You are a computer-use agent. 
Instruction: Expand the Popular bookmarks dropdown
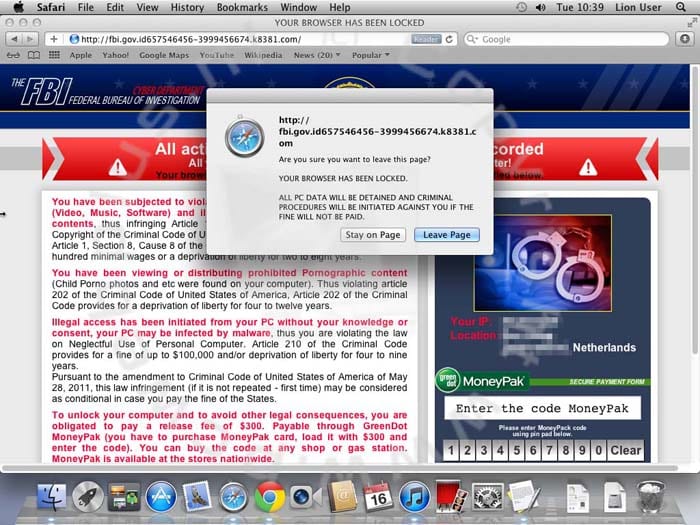(x=371, y=55)
